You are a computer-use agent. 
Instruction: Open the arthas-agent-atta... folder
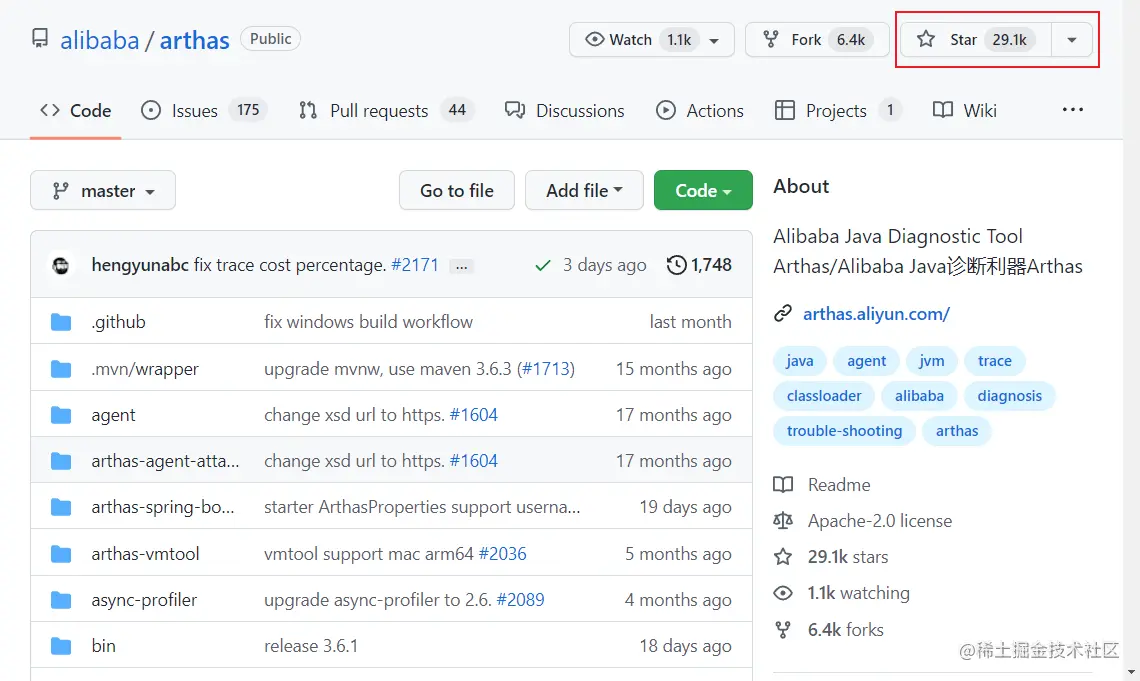(165, 461)
